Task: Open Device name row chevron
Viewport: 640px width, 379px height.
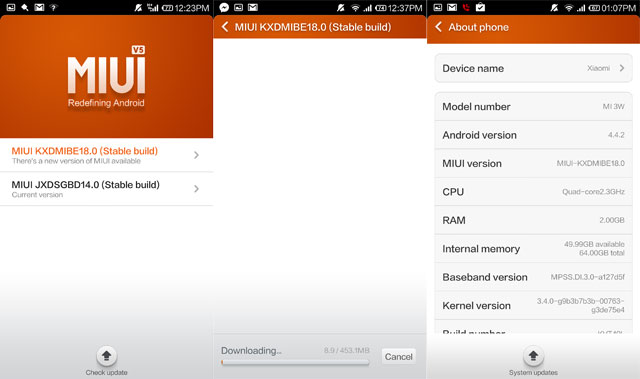Action: 622,68
